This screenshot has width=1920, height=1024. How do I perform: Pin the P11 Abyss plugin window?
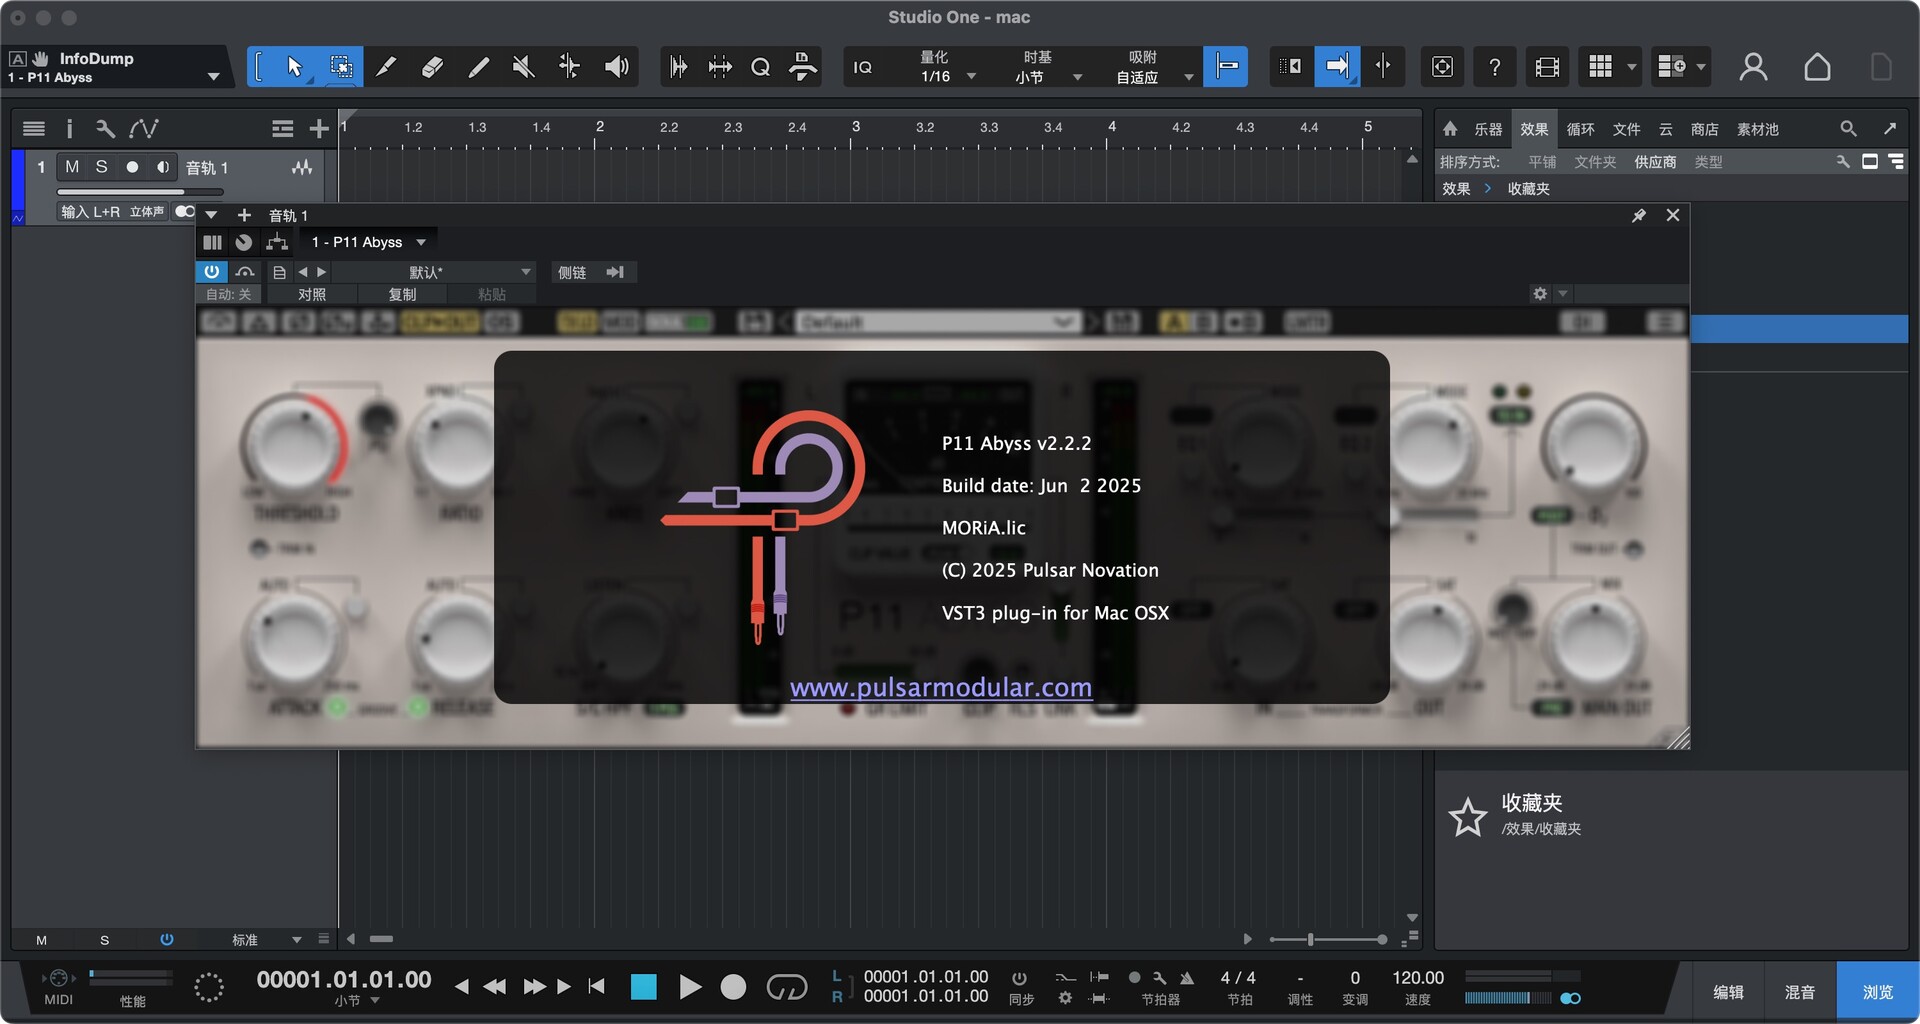[1639, 216]
